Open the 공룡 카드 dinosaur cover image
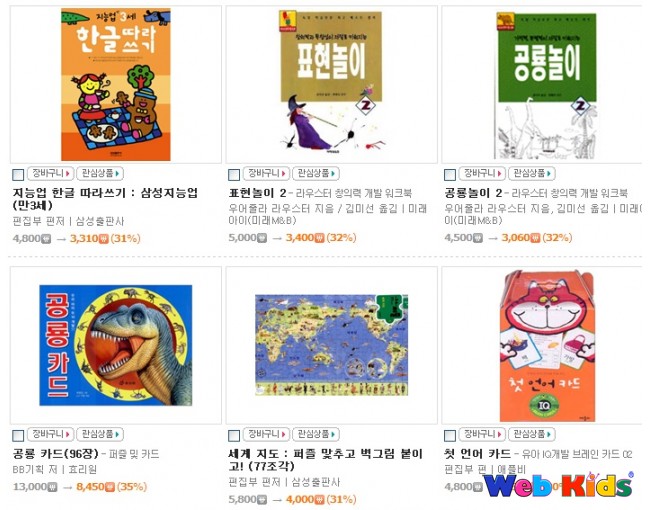This screenshot has height=510, width=650. point(116,345)
